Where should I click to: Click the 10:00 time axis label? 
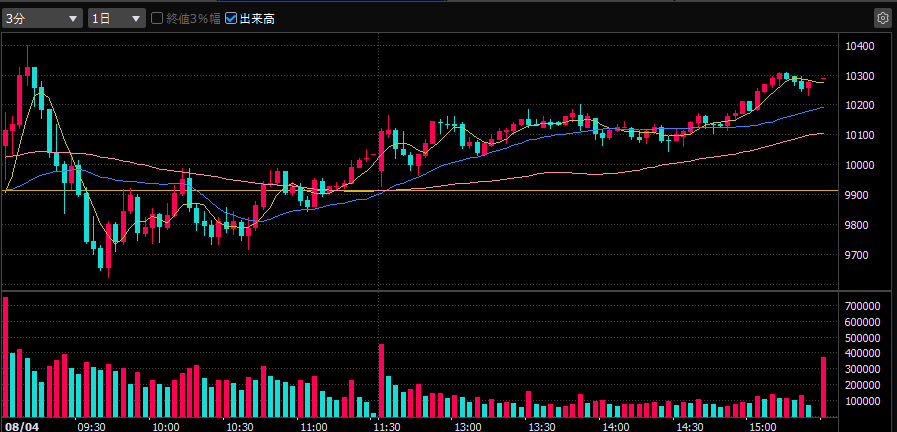[x=166, y=426]
